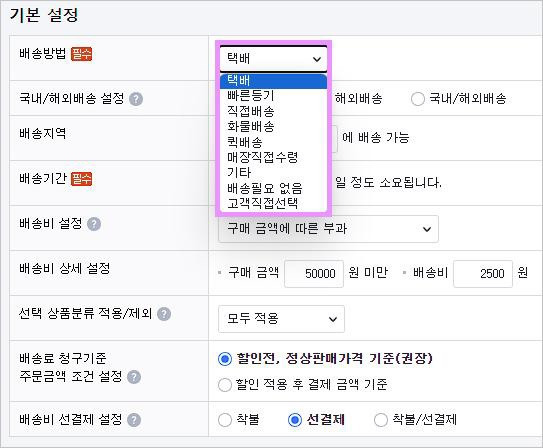This screenshot has width=543, height=448.
Task: Select 착불 payment option
Action: coord(224,420)
